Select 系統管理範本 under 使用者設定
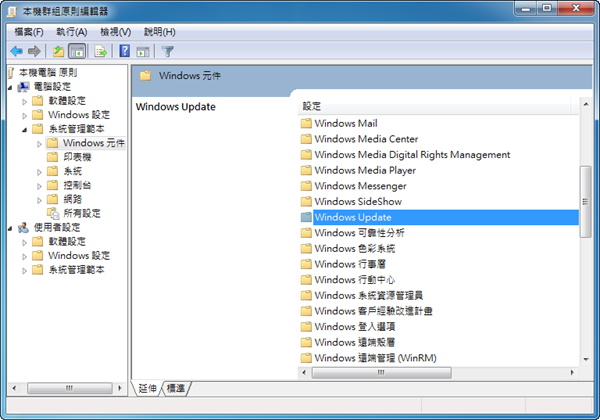 (76, 270)
